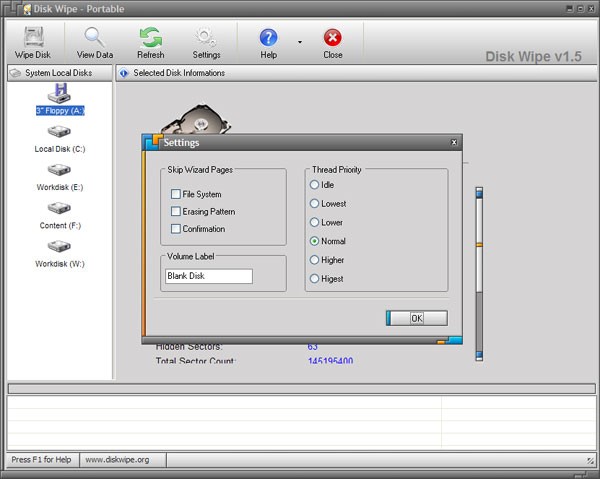
Task: Click the status bar resize grip
Action: [591, 460]
